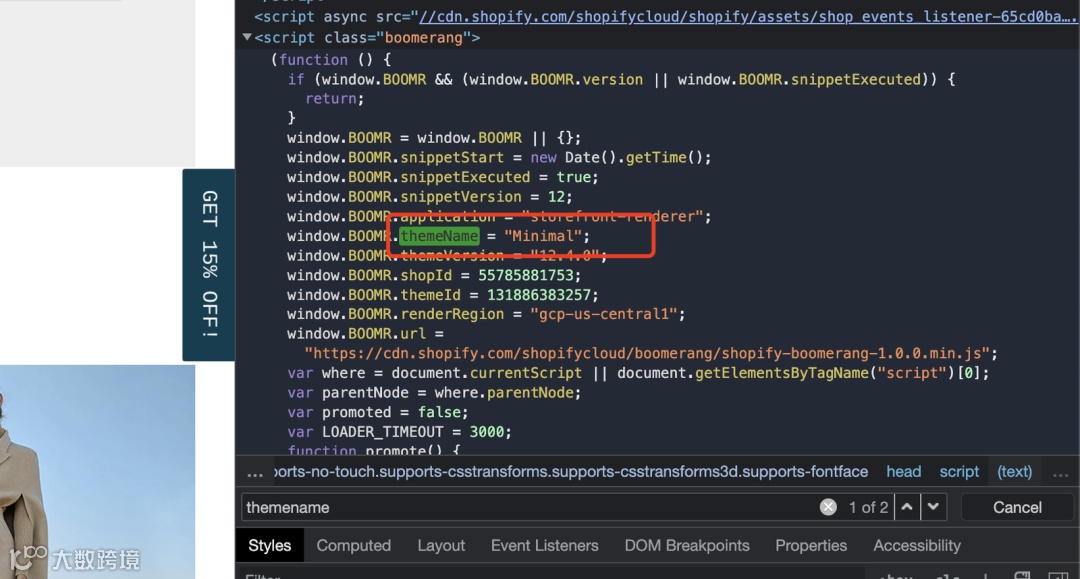Click the LOADER_TIMEOUT value 3000
The height and width of the screenshot is (579, 1080).
pos(486,432)
